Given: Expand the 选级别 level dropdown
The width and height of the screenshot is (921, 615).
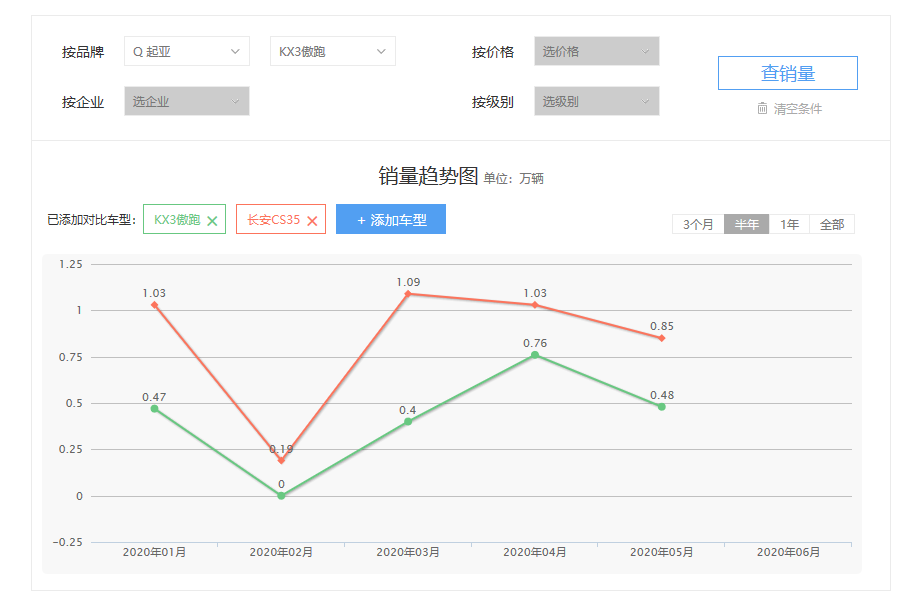Looking at the screenshot, I should point(596,101).
